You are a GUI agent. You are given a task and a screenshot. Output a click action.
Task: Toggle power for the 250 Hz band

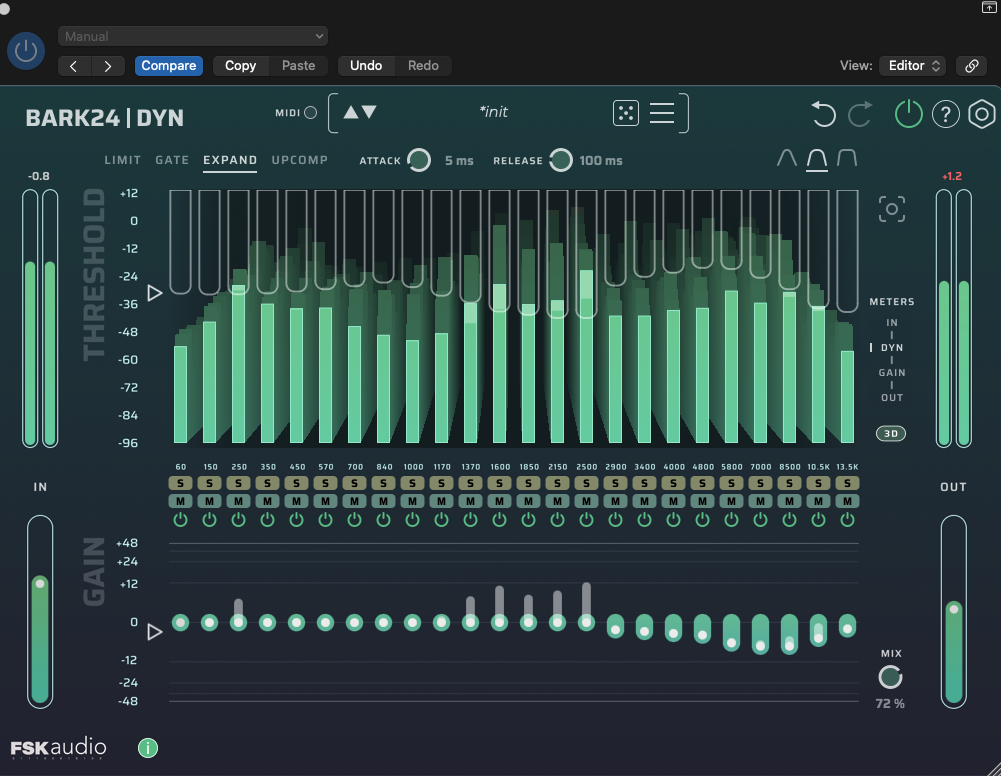(x=238, y=519)
